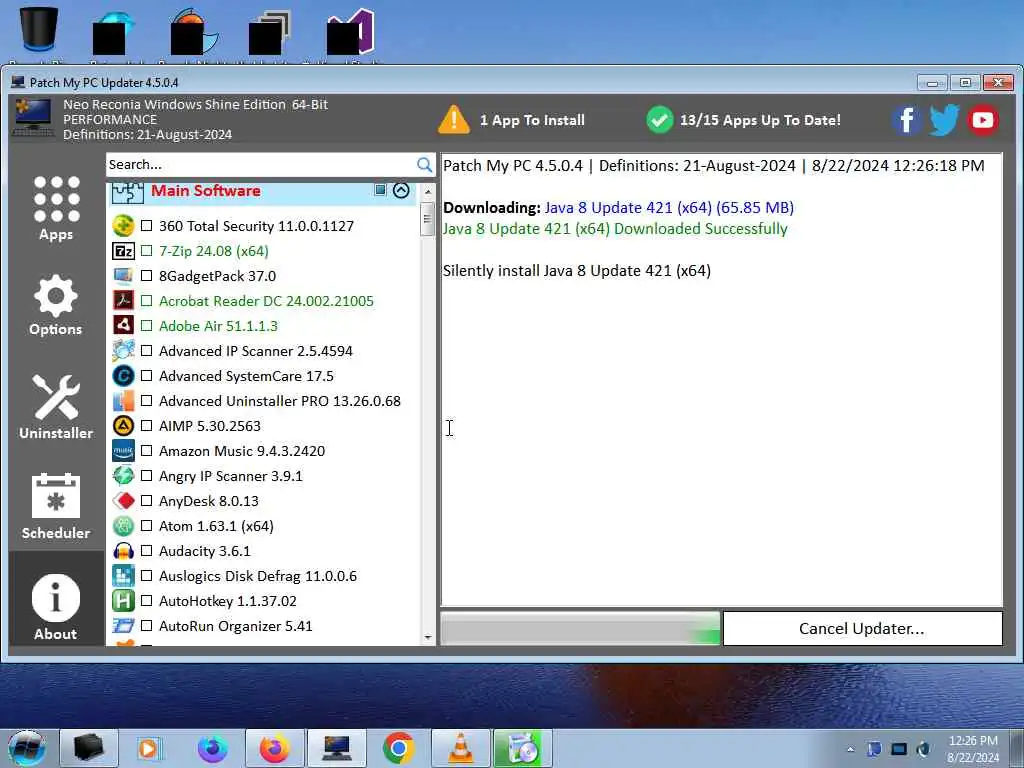Click the Cancel Updater button

coord(862,628)
